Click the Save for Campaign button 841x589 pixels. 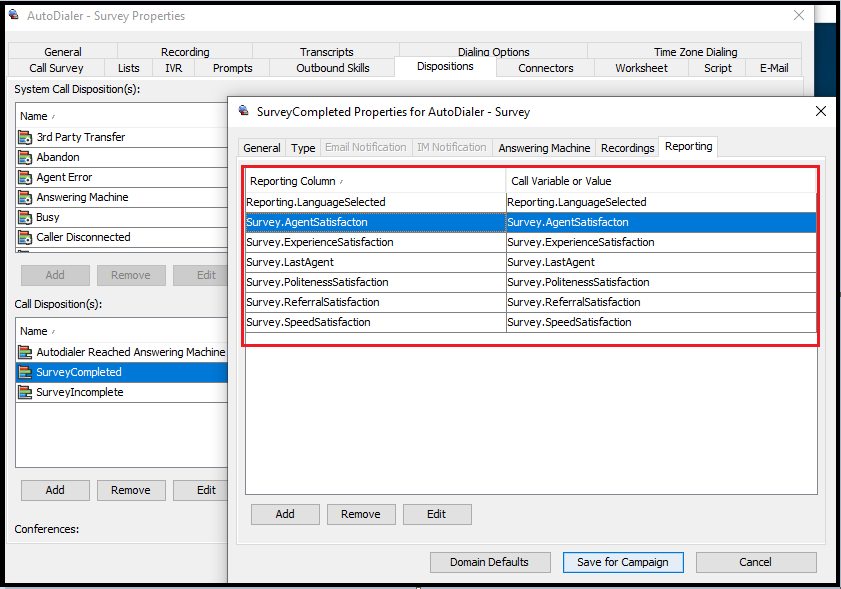623,562
